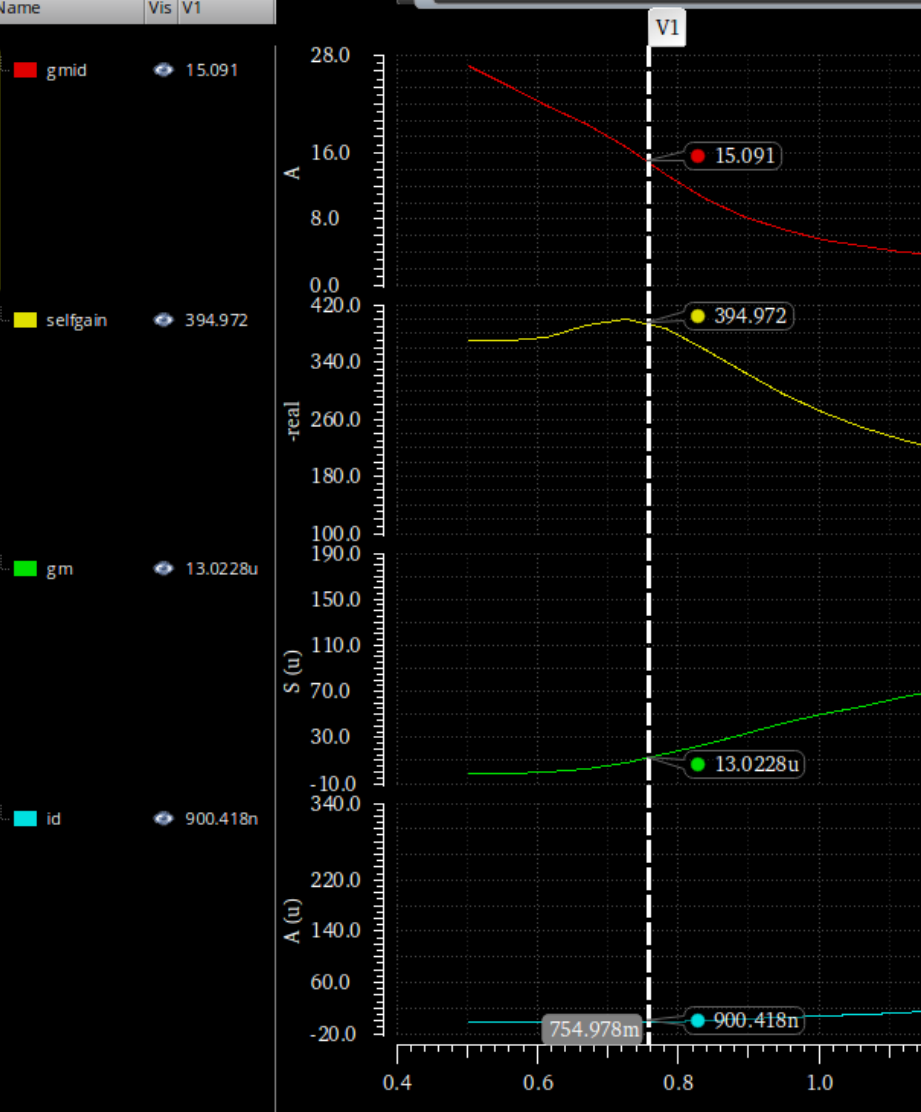Toggle visibility eye for id trace
This screenshot has width=921, height=1112.
coord(163,818)
